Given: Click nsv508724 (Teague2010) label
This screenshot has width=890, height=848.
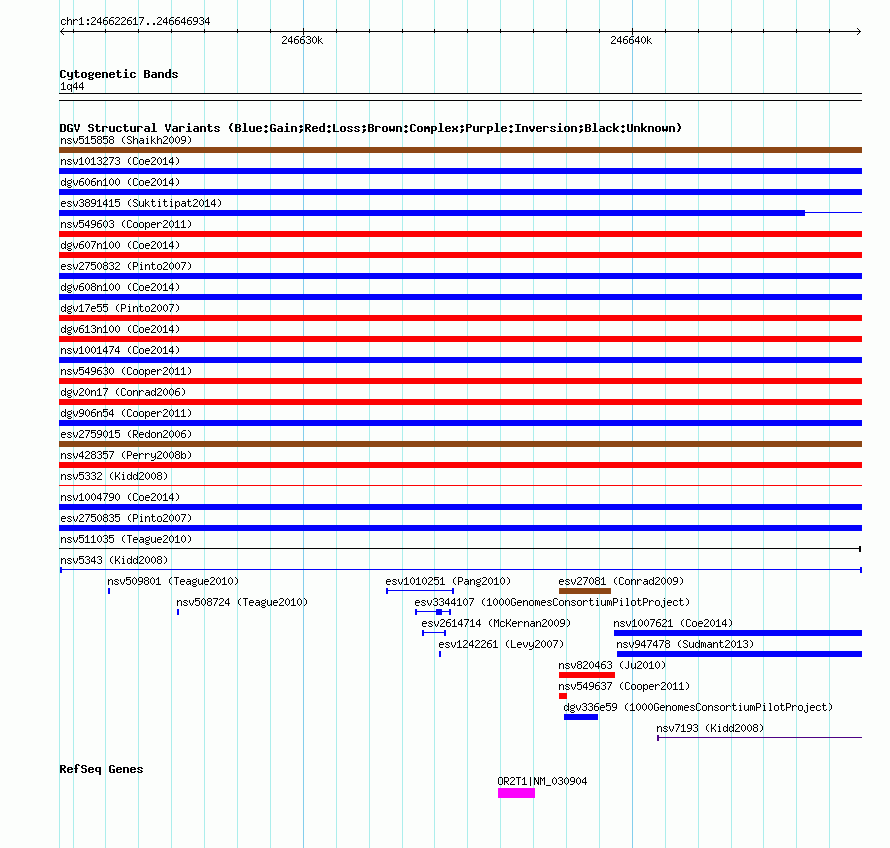Looking at the screenshot, I should point(242,602).
